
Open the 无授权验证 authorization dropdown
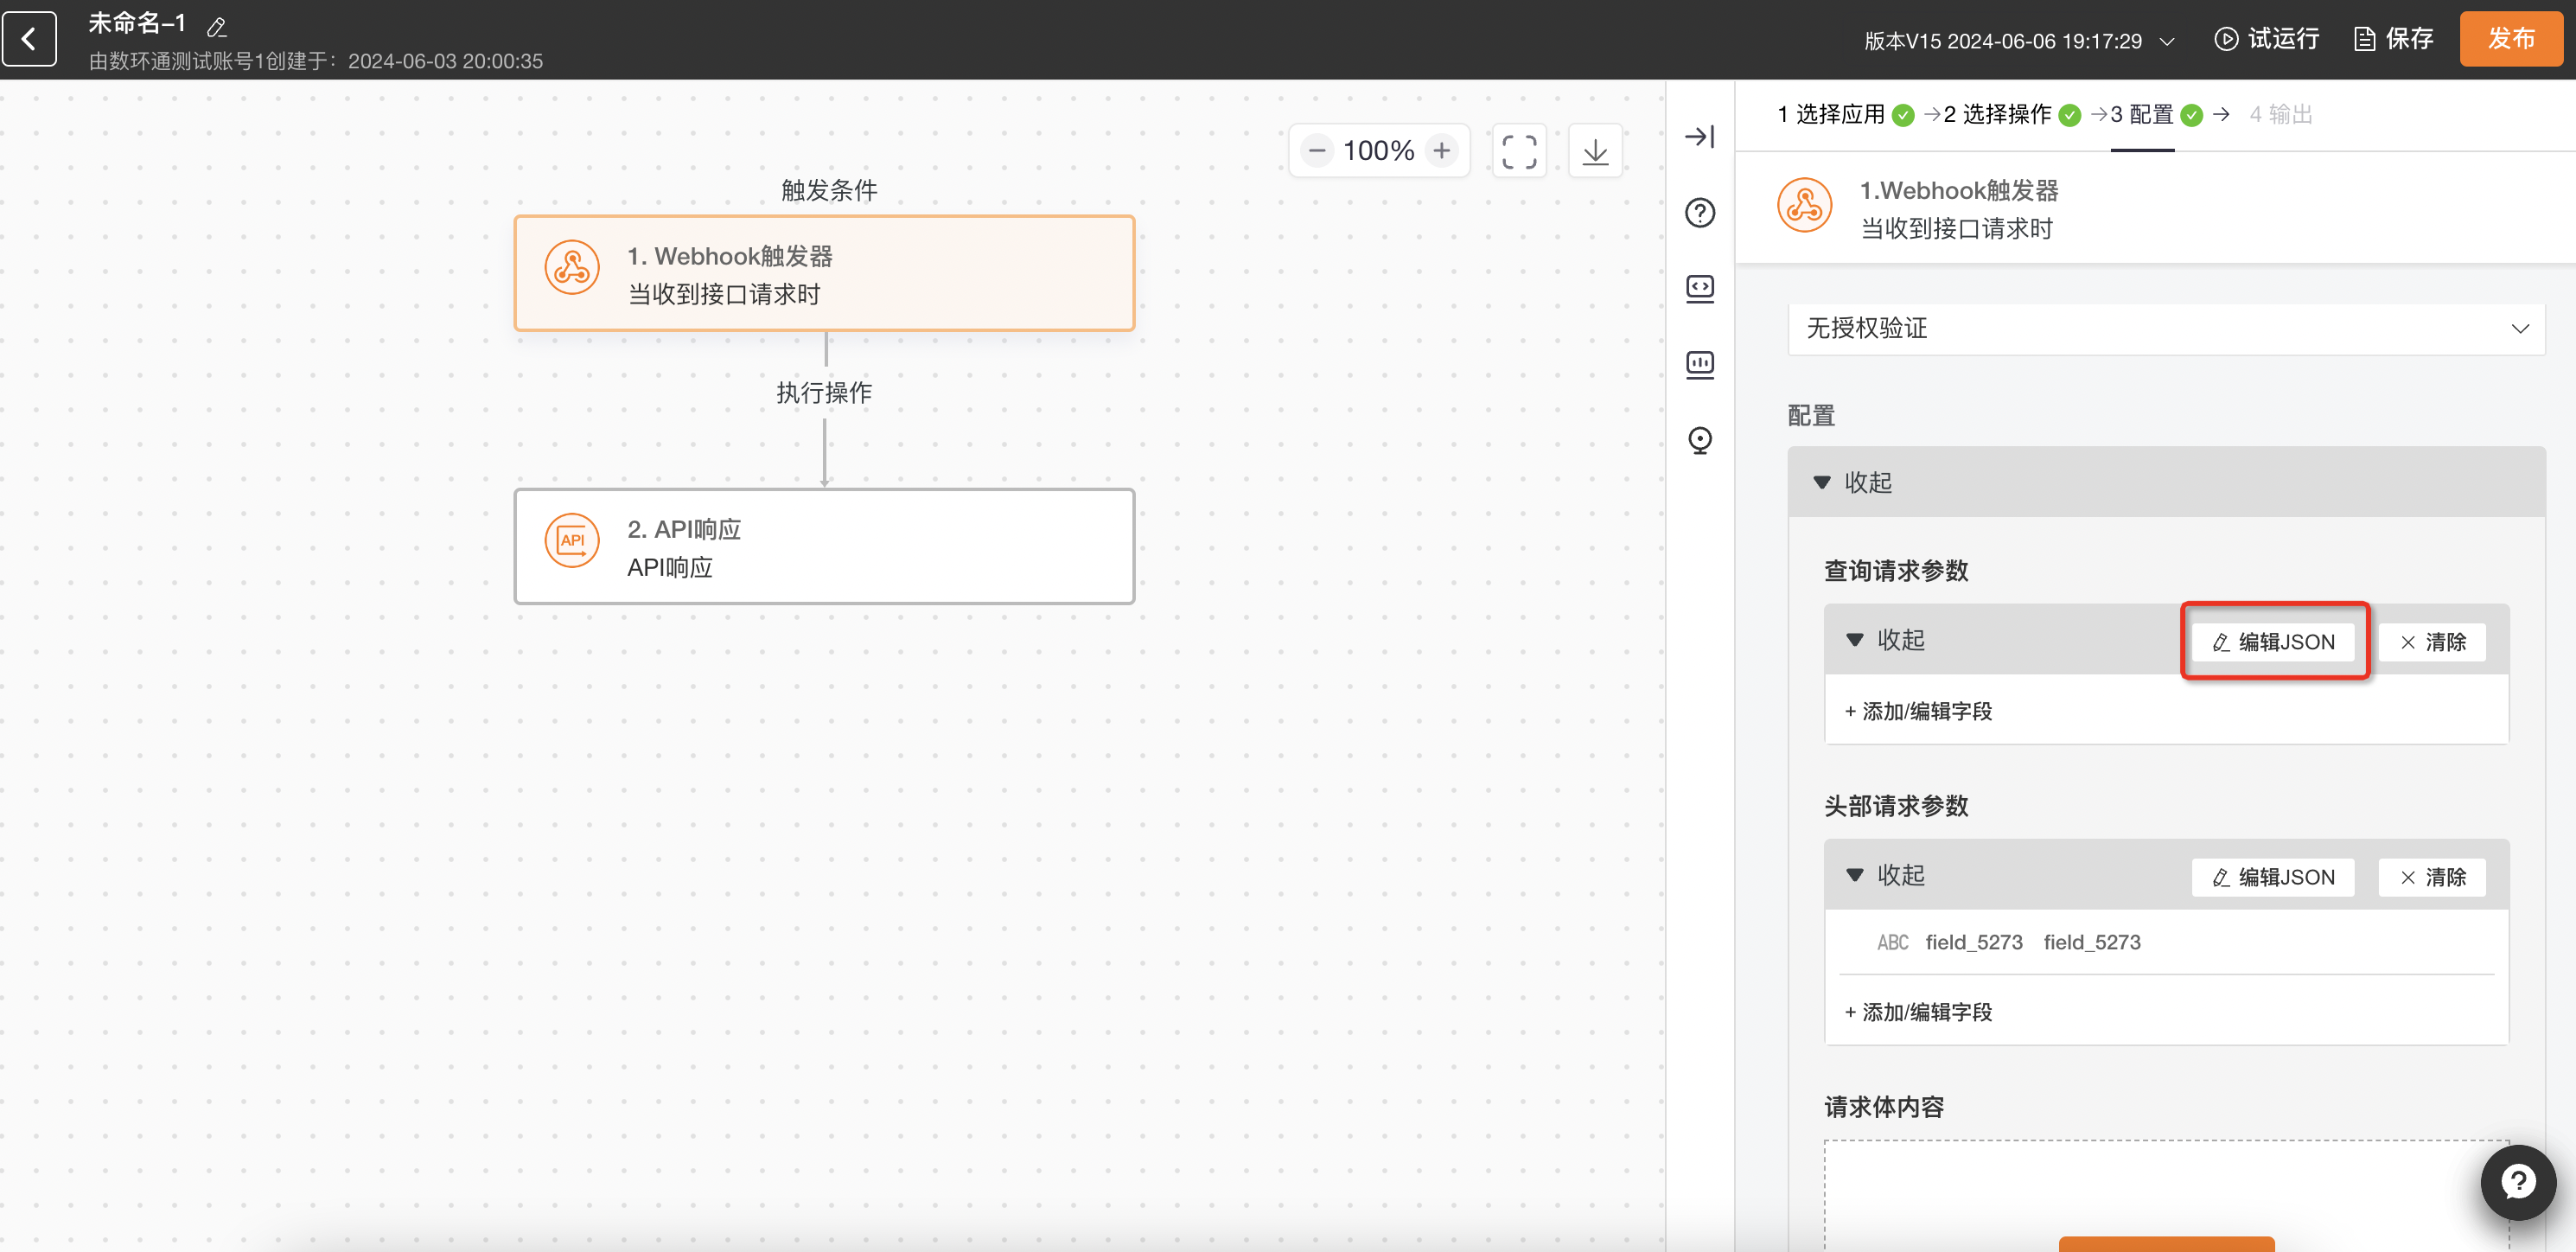2166,328
